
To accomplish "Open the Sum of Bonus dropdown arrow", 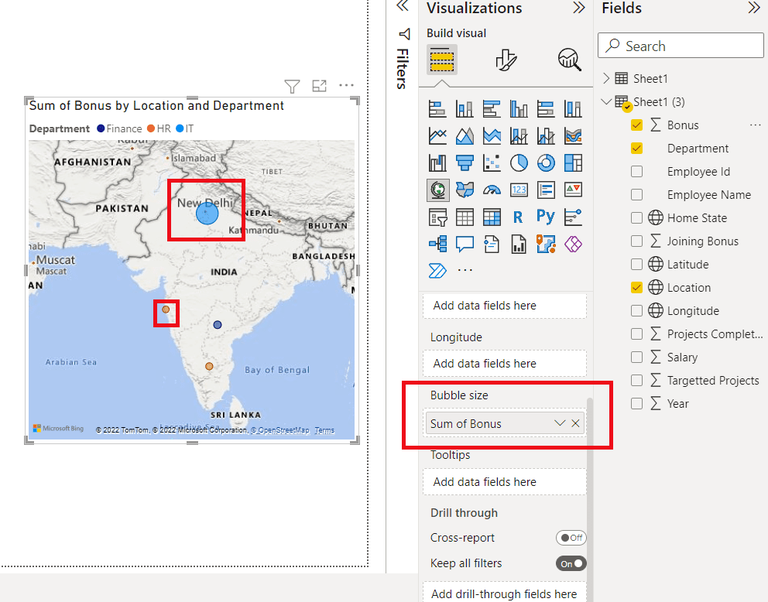I will click(x=559, y=423).
